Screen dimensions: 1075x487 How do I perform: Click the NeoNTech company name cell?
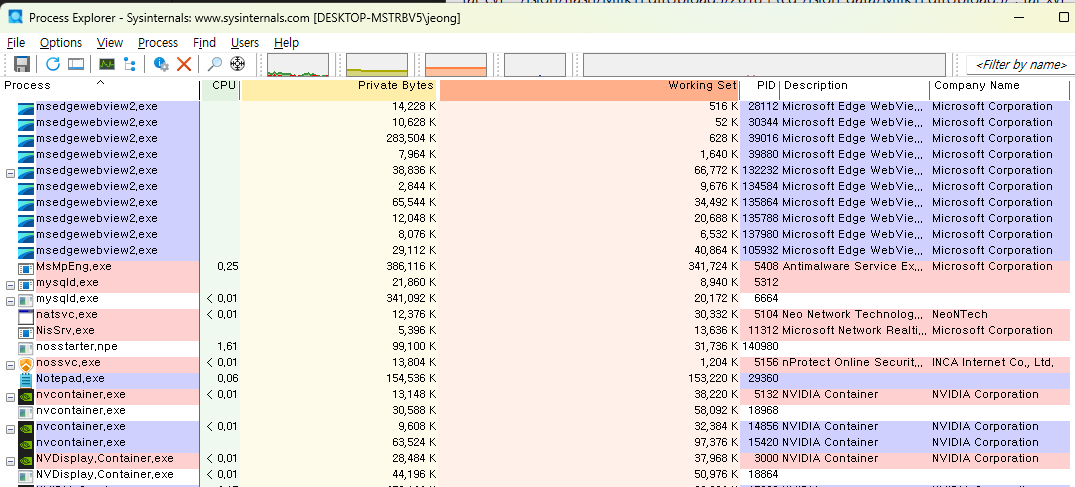pos(960,315)
